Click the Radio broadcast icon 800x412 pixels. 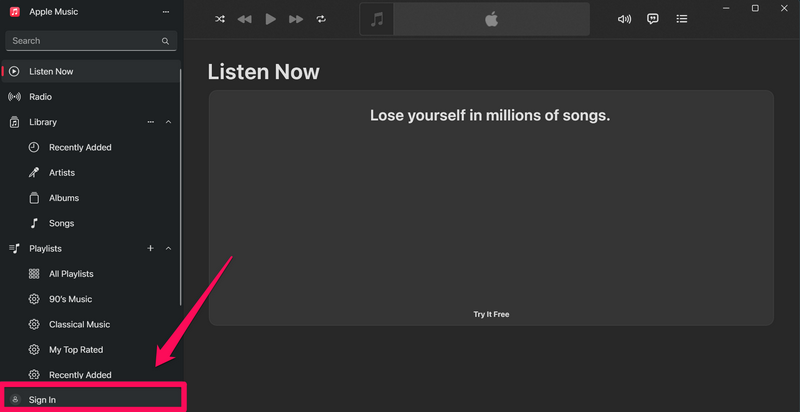[15, 97]
